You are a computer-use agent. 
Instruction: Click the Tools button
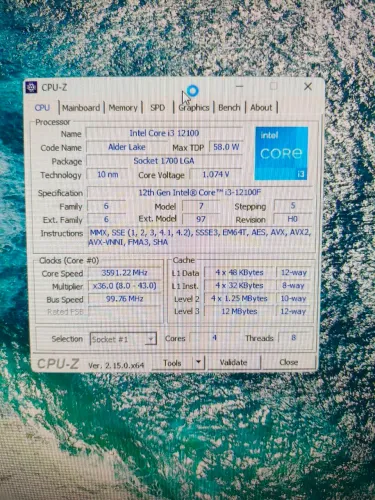tap(173, 363)
